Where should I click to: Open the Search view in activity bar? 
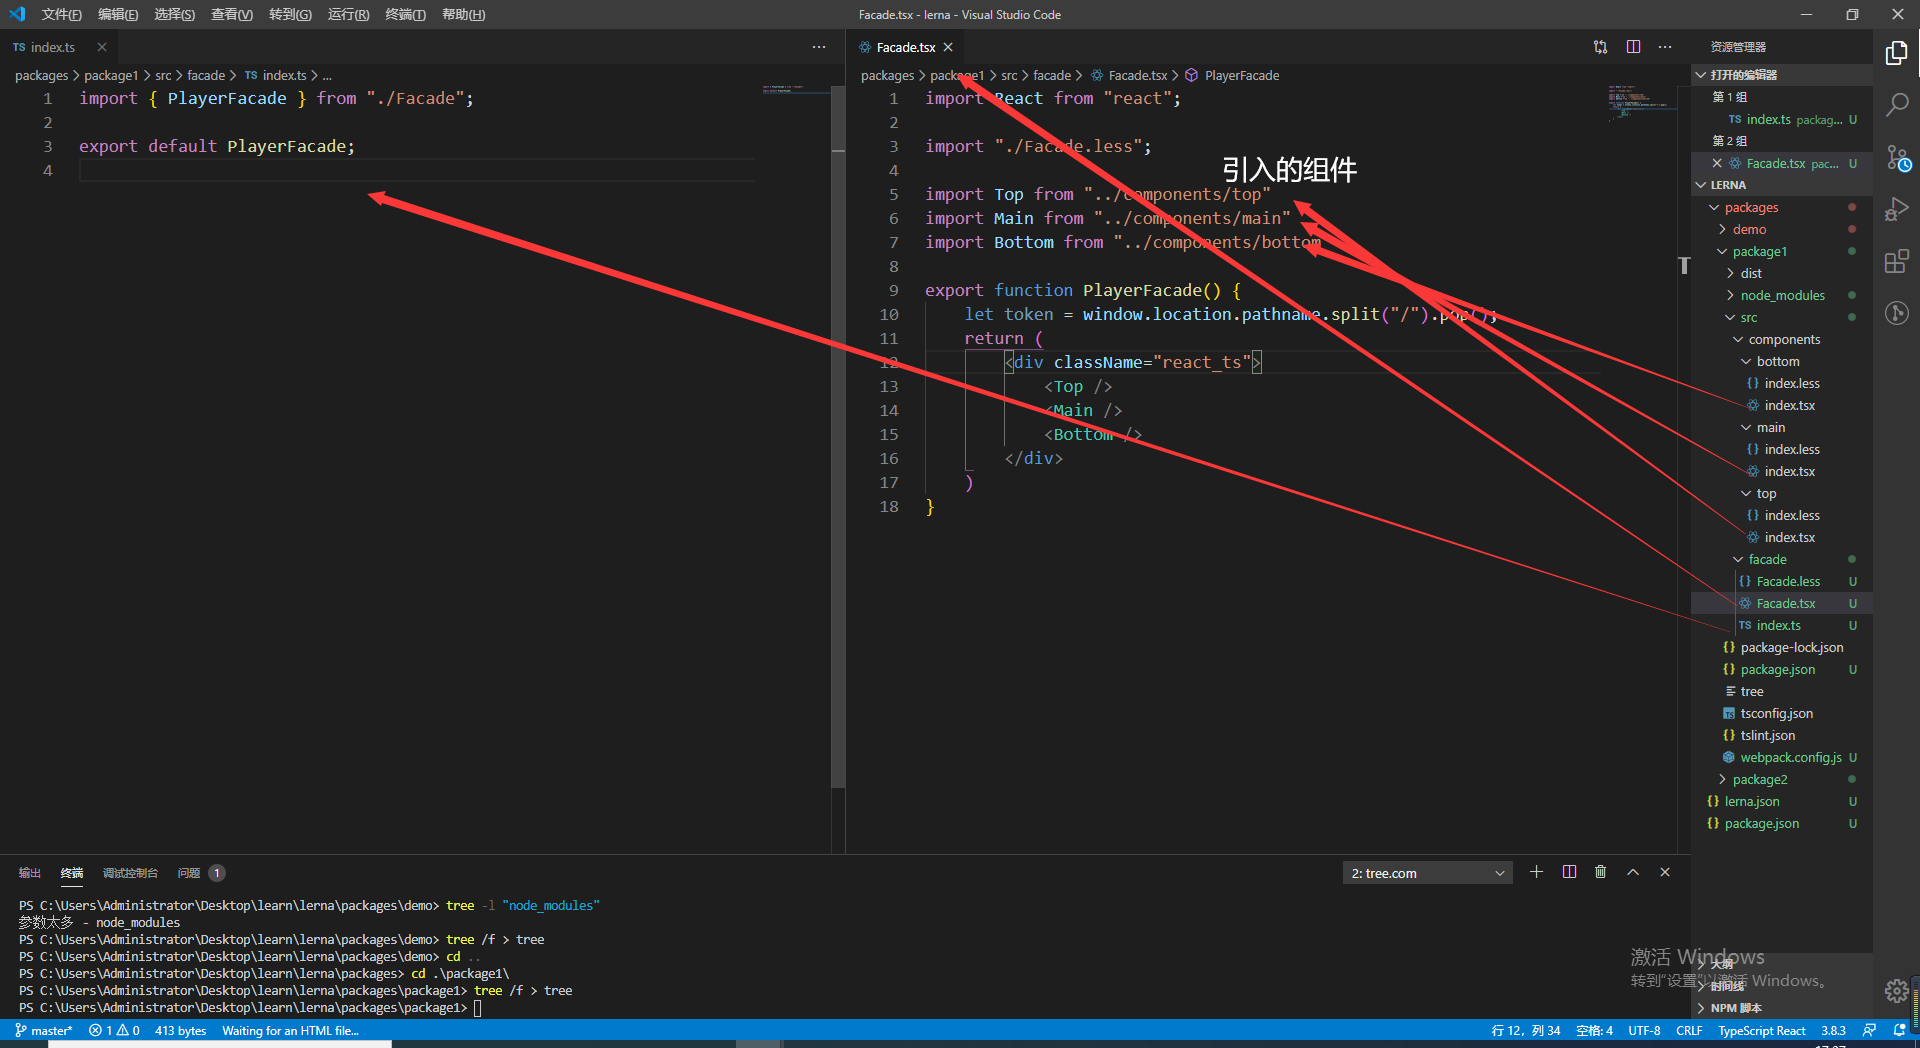click(x=1896, y=104)
